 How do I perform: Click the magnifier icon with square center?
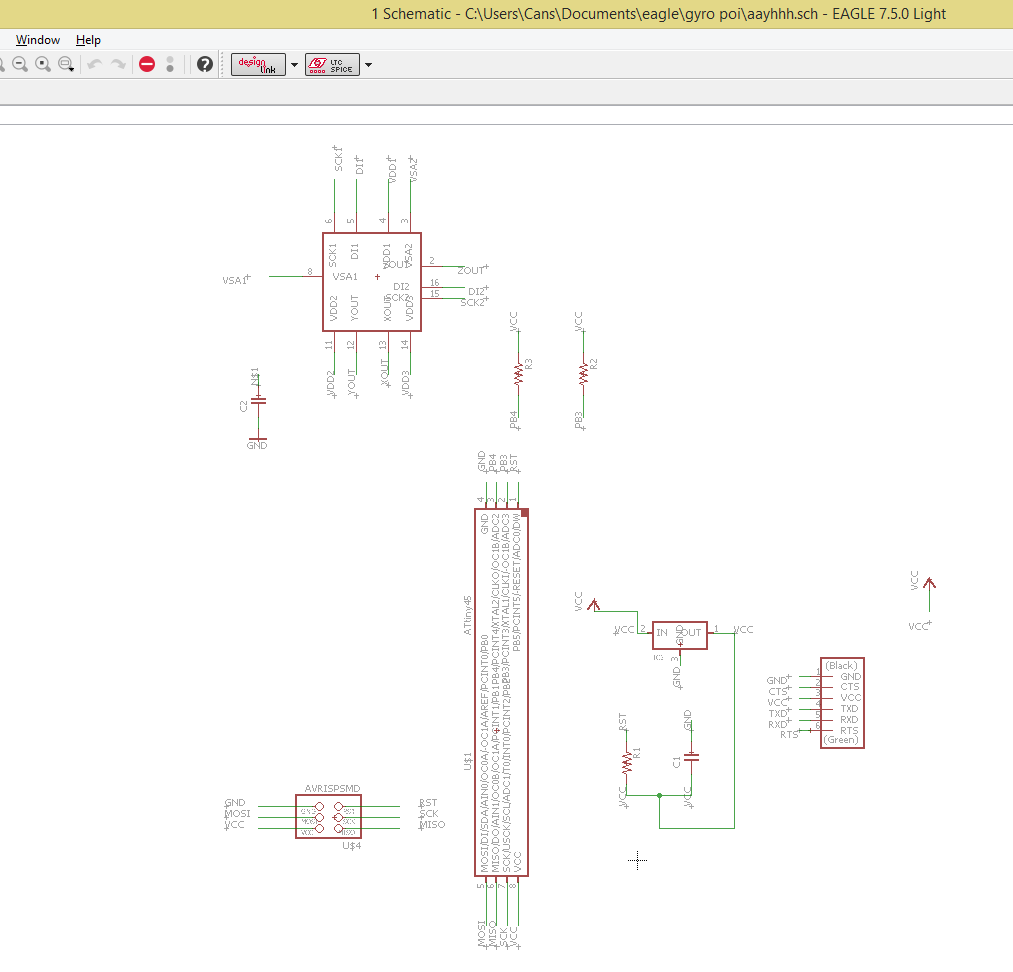(x=43, y=64)
